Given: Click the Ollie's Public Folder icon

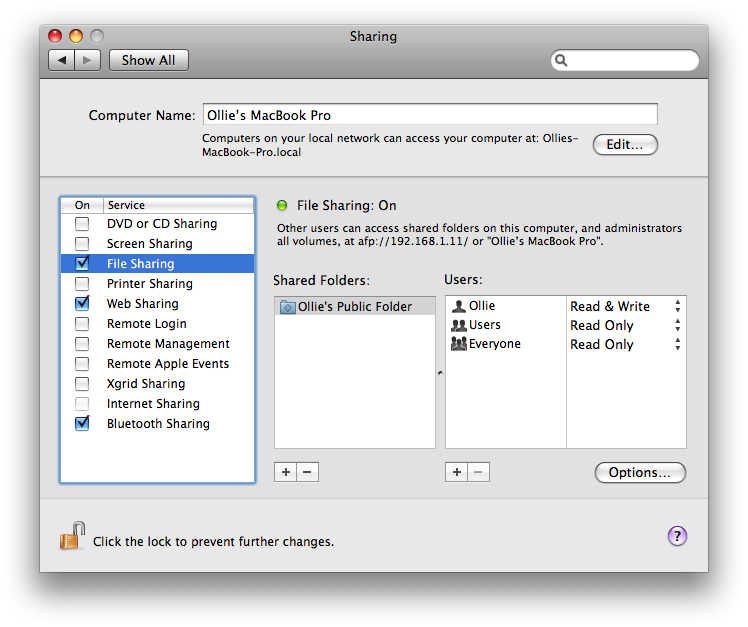Looking at the screenshot, I should coord(288,307).
